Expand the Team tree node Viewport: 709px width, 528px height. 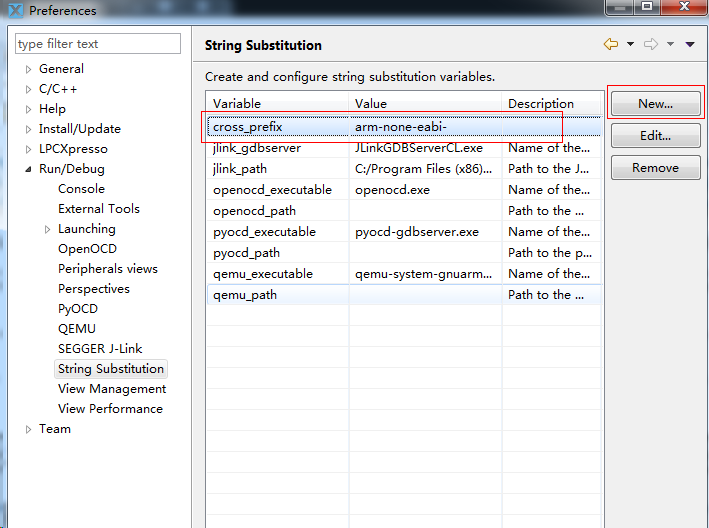(28, 429)
